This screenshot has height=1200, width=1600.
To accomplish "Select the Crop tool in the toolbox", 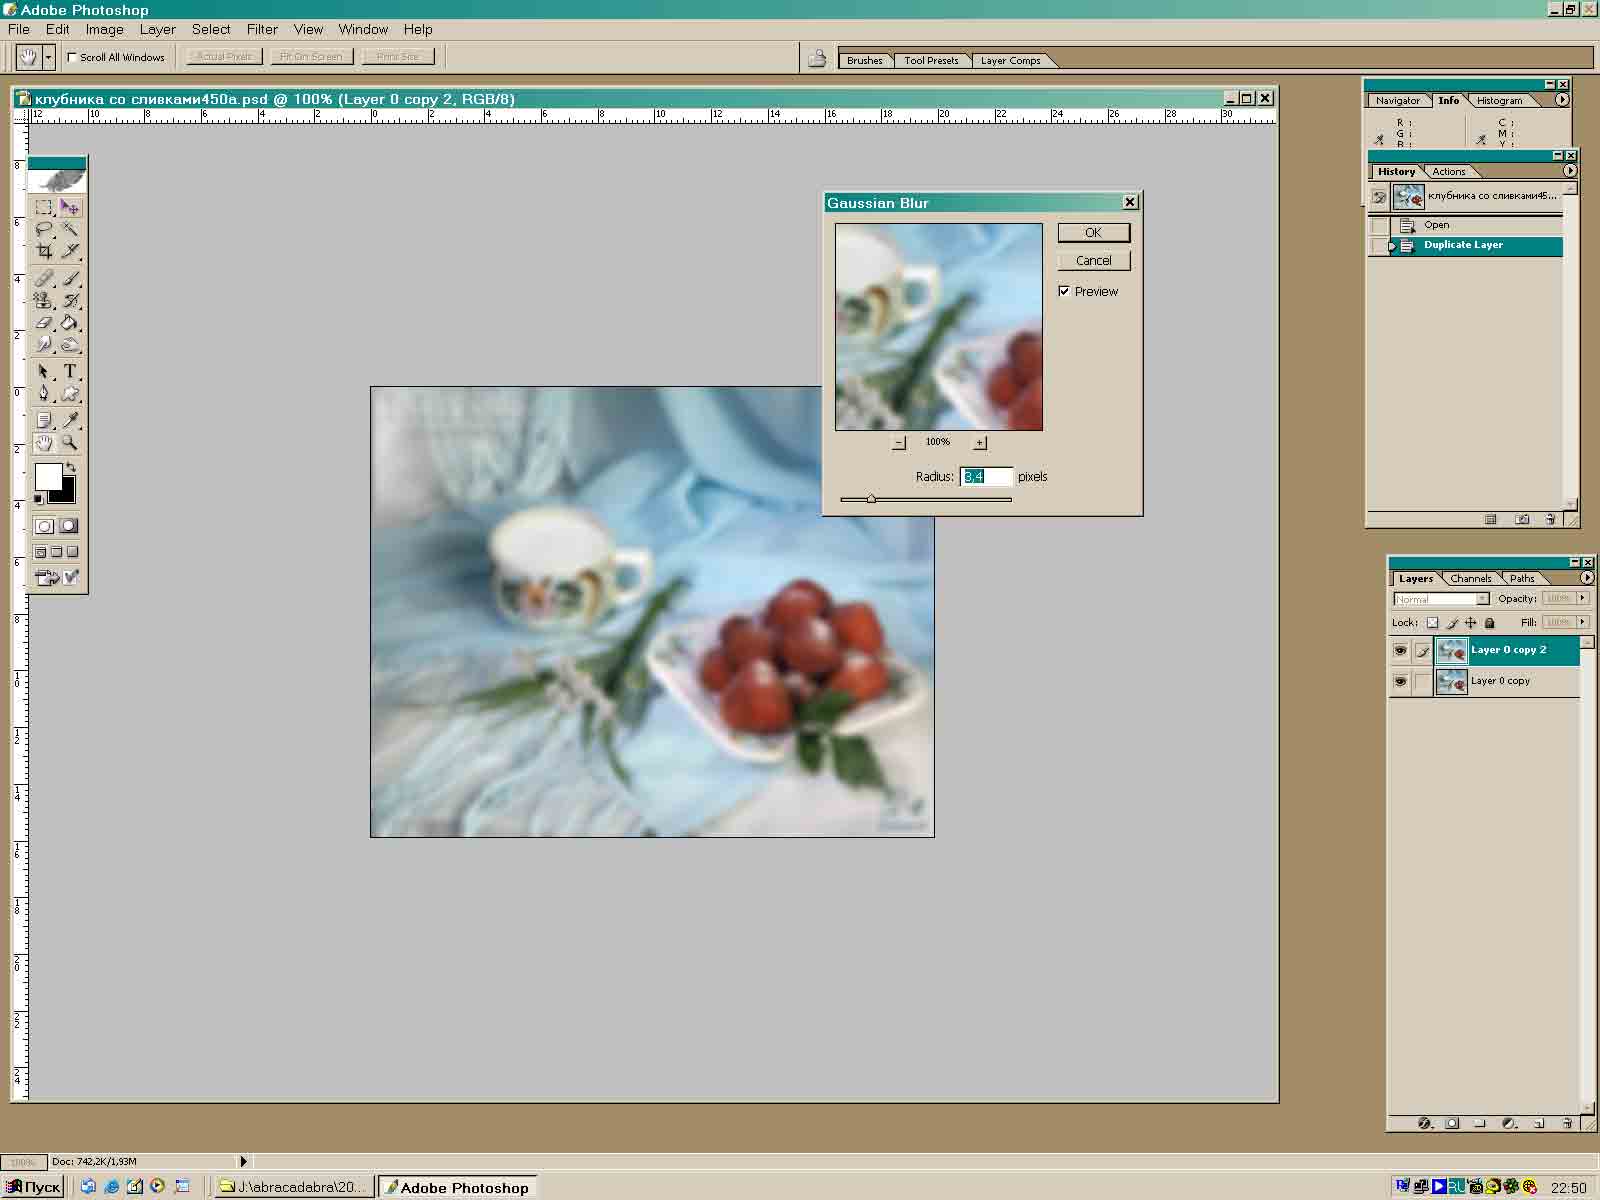I will (44, 252).
